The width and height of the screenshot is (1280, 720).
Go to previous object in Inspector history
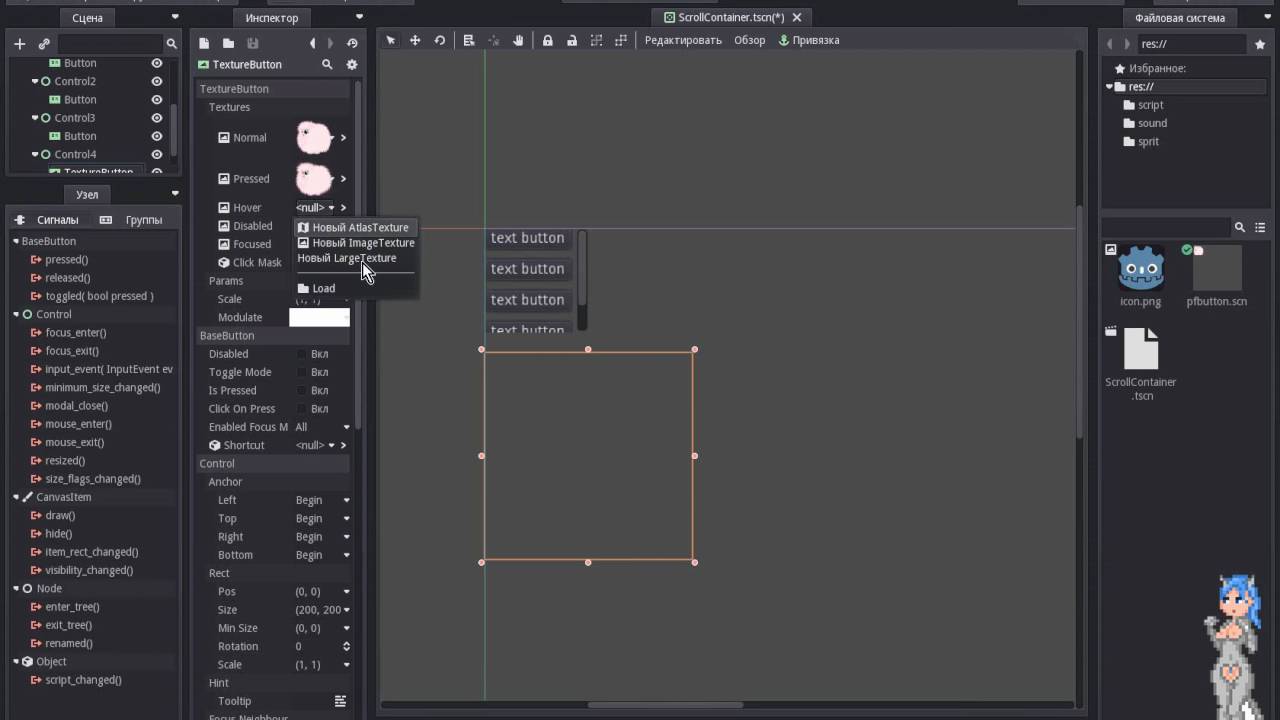coord(312,43)
